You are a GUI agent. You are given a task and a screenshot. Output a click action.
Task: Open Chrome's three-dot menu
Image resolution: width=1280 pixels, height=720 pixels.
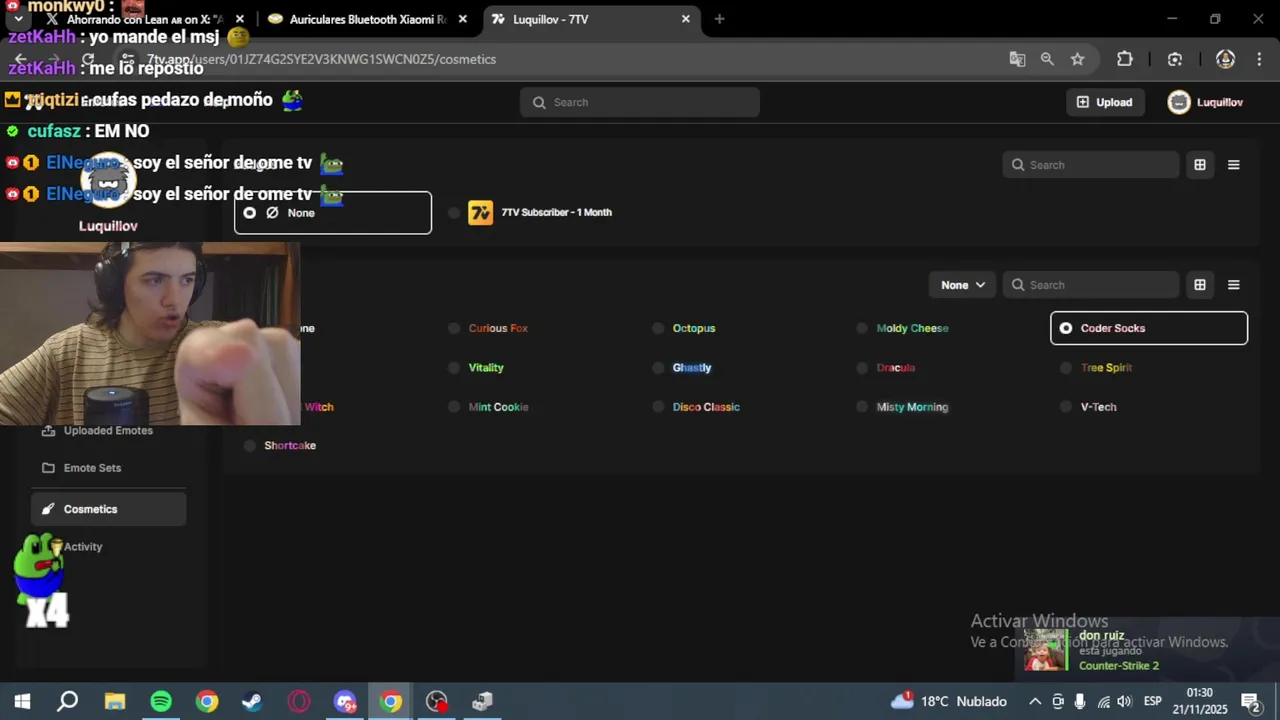pos(1258,59)
